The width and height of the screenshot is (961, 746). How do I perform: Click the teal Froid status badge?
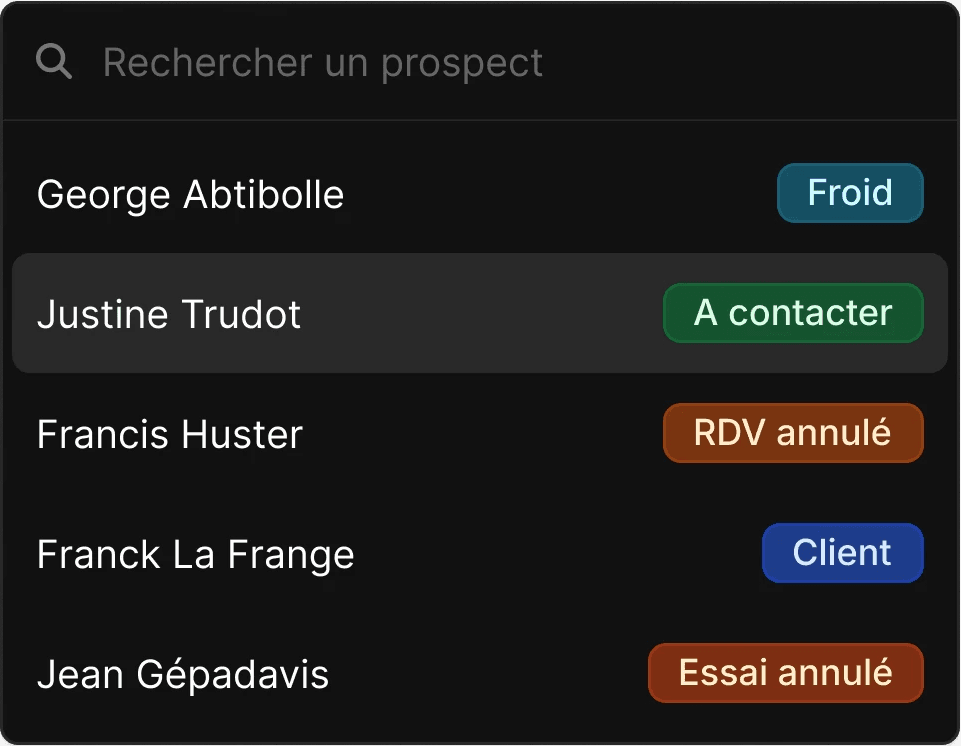coord(850,192)
